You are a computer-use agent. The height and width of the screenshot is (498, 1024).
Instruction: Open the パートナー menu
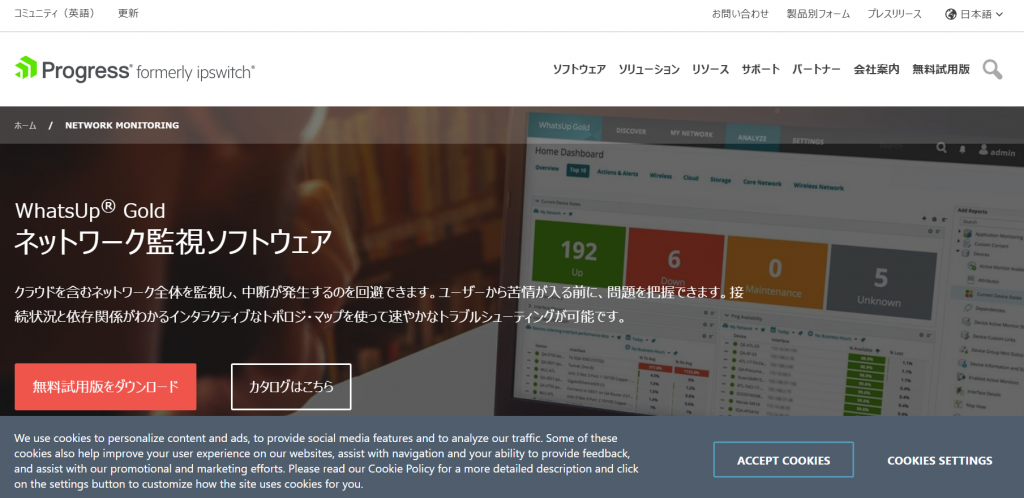(x=816, y=69)
